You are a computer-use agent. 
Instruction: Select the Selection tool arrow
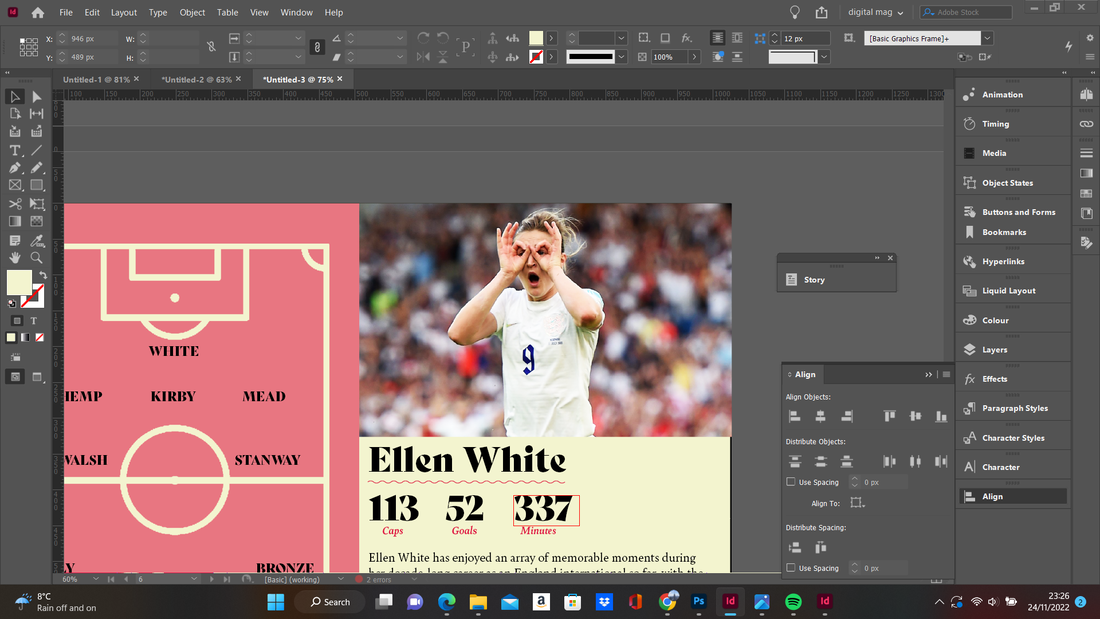[x=15, y=97]
